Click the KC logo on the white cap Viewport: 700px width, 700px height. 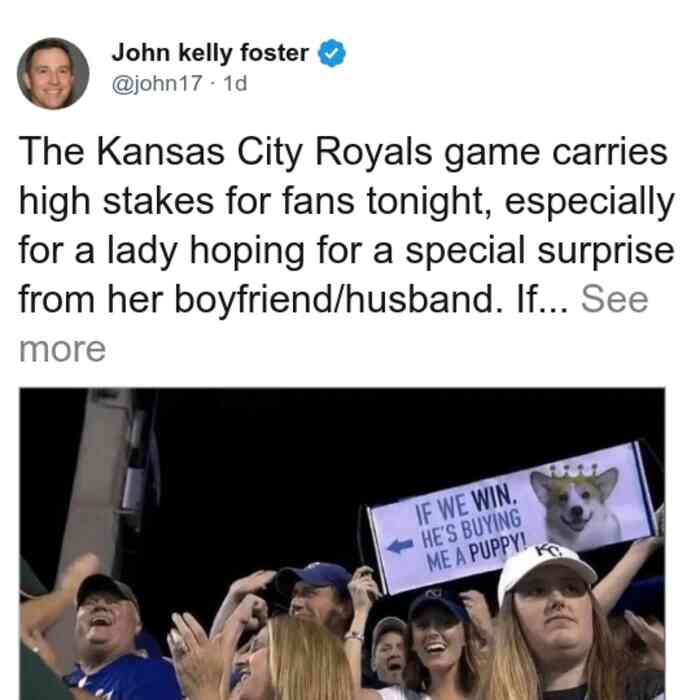pos(547,551)
